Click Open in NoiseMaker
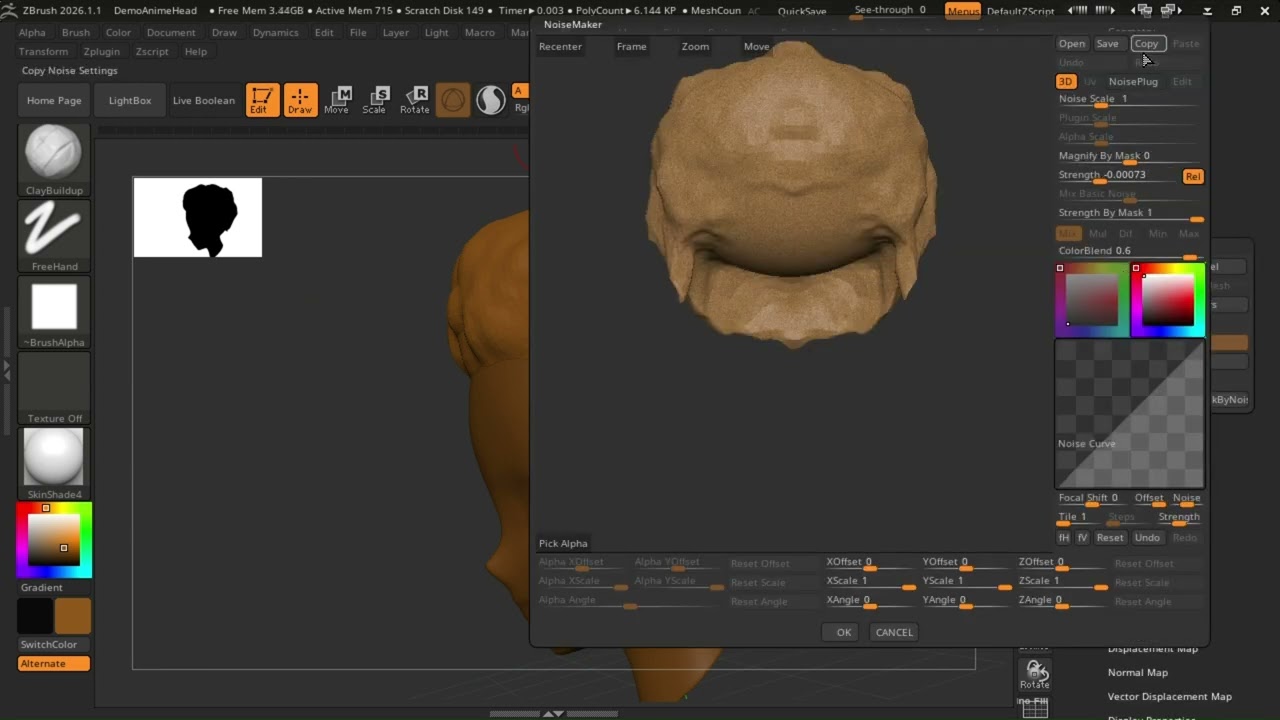The height and width of the screenshot is (720, 1280). (1072, 43)
